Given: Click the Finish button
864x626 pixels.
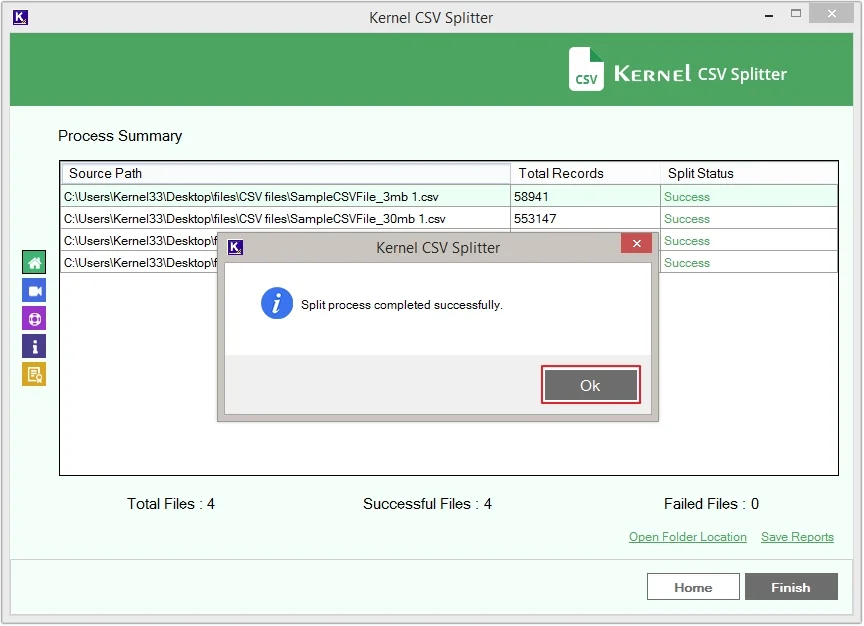Looking at the screenshot, I should pos(790,587).
